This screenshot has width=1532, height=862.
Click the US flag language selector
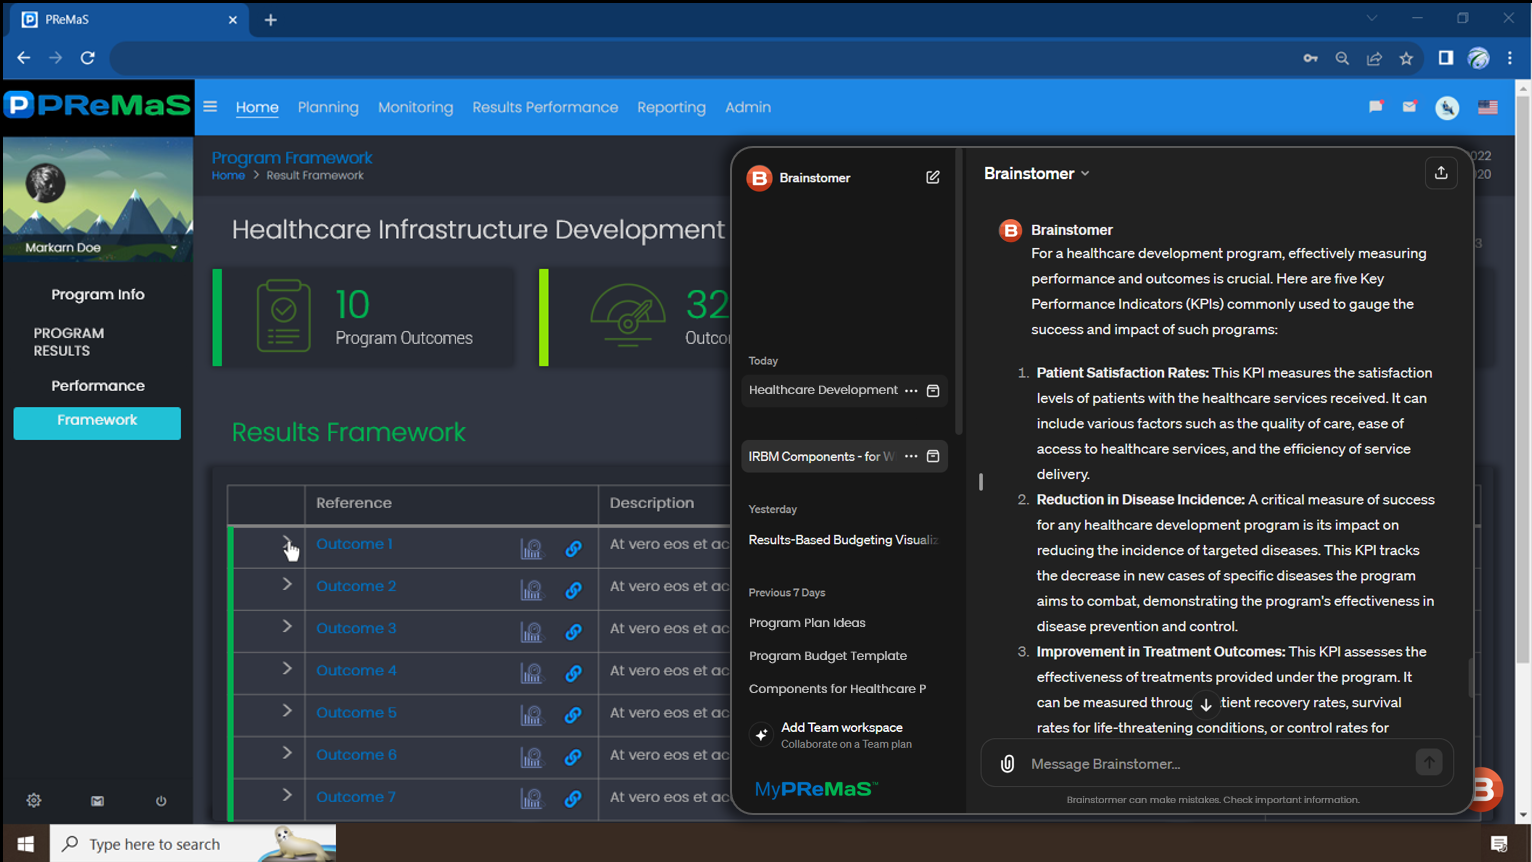pos(1487,107)
